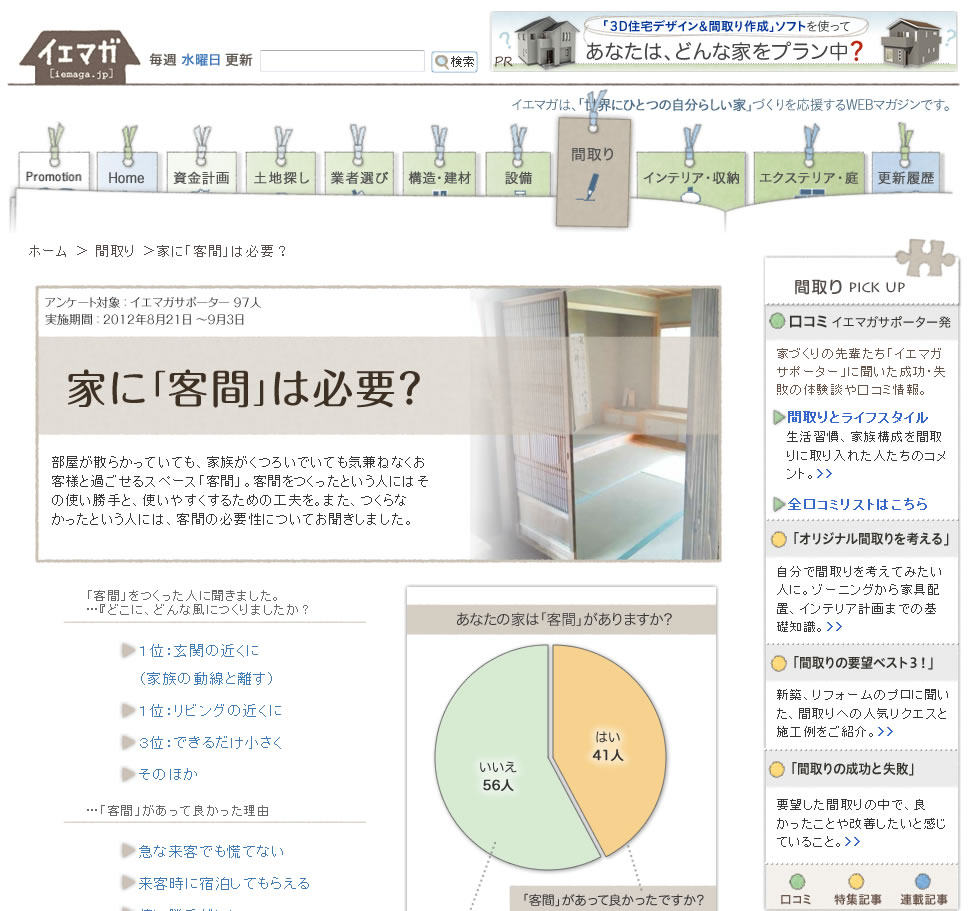Click arrow icon beside 来客時に宿泊してもらえる

pos(128,883)
